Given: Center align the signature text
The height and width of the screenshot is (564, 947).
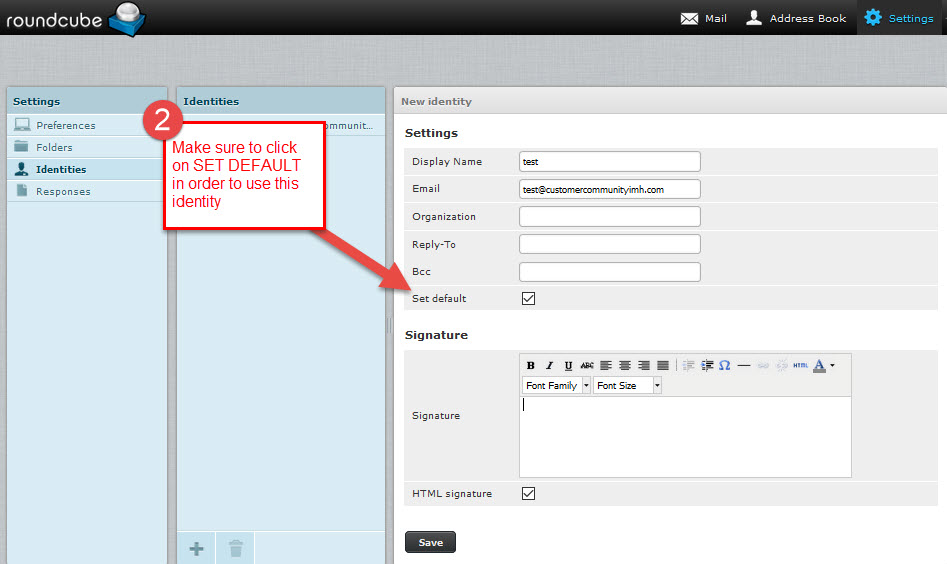Looking at the screenshot, I should tap(625, 366).
